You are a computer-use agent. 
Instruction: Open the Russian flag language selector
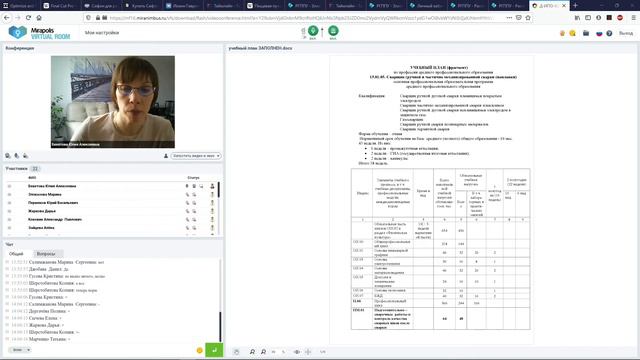(x=599, y=33)
